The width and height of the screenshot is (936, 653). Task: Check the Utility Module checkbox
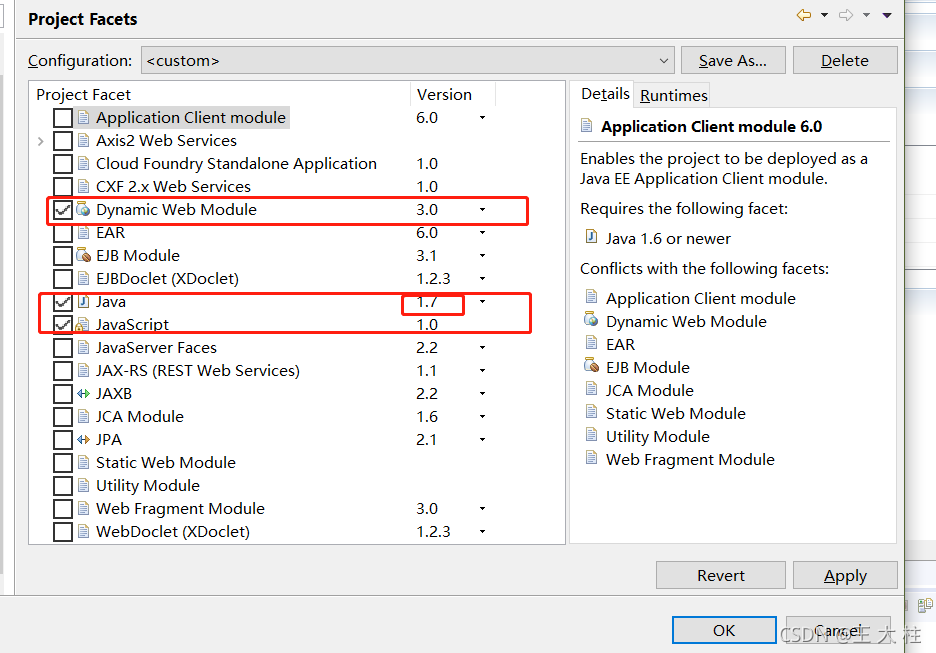tap(63, 486)
